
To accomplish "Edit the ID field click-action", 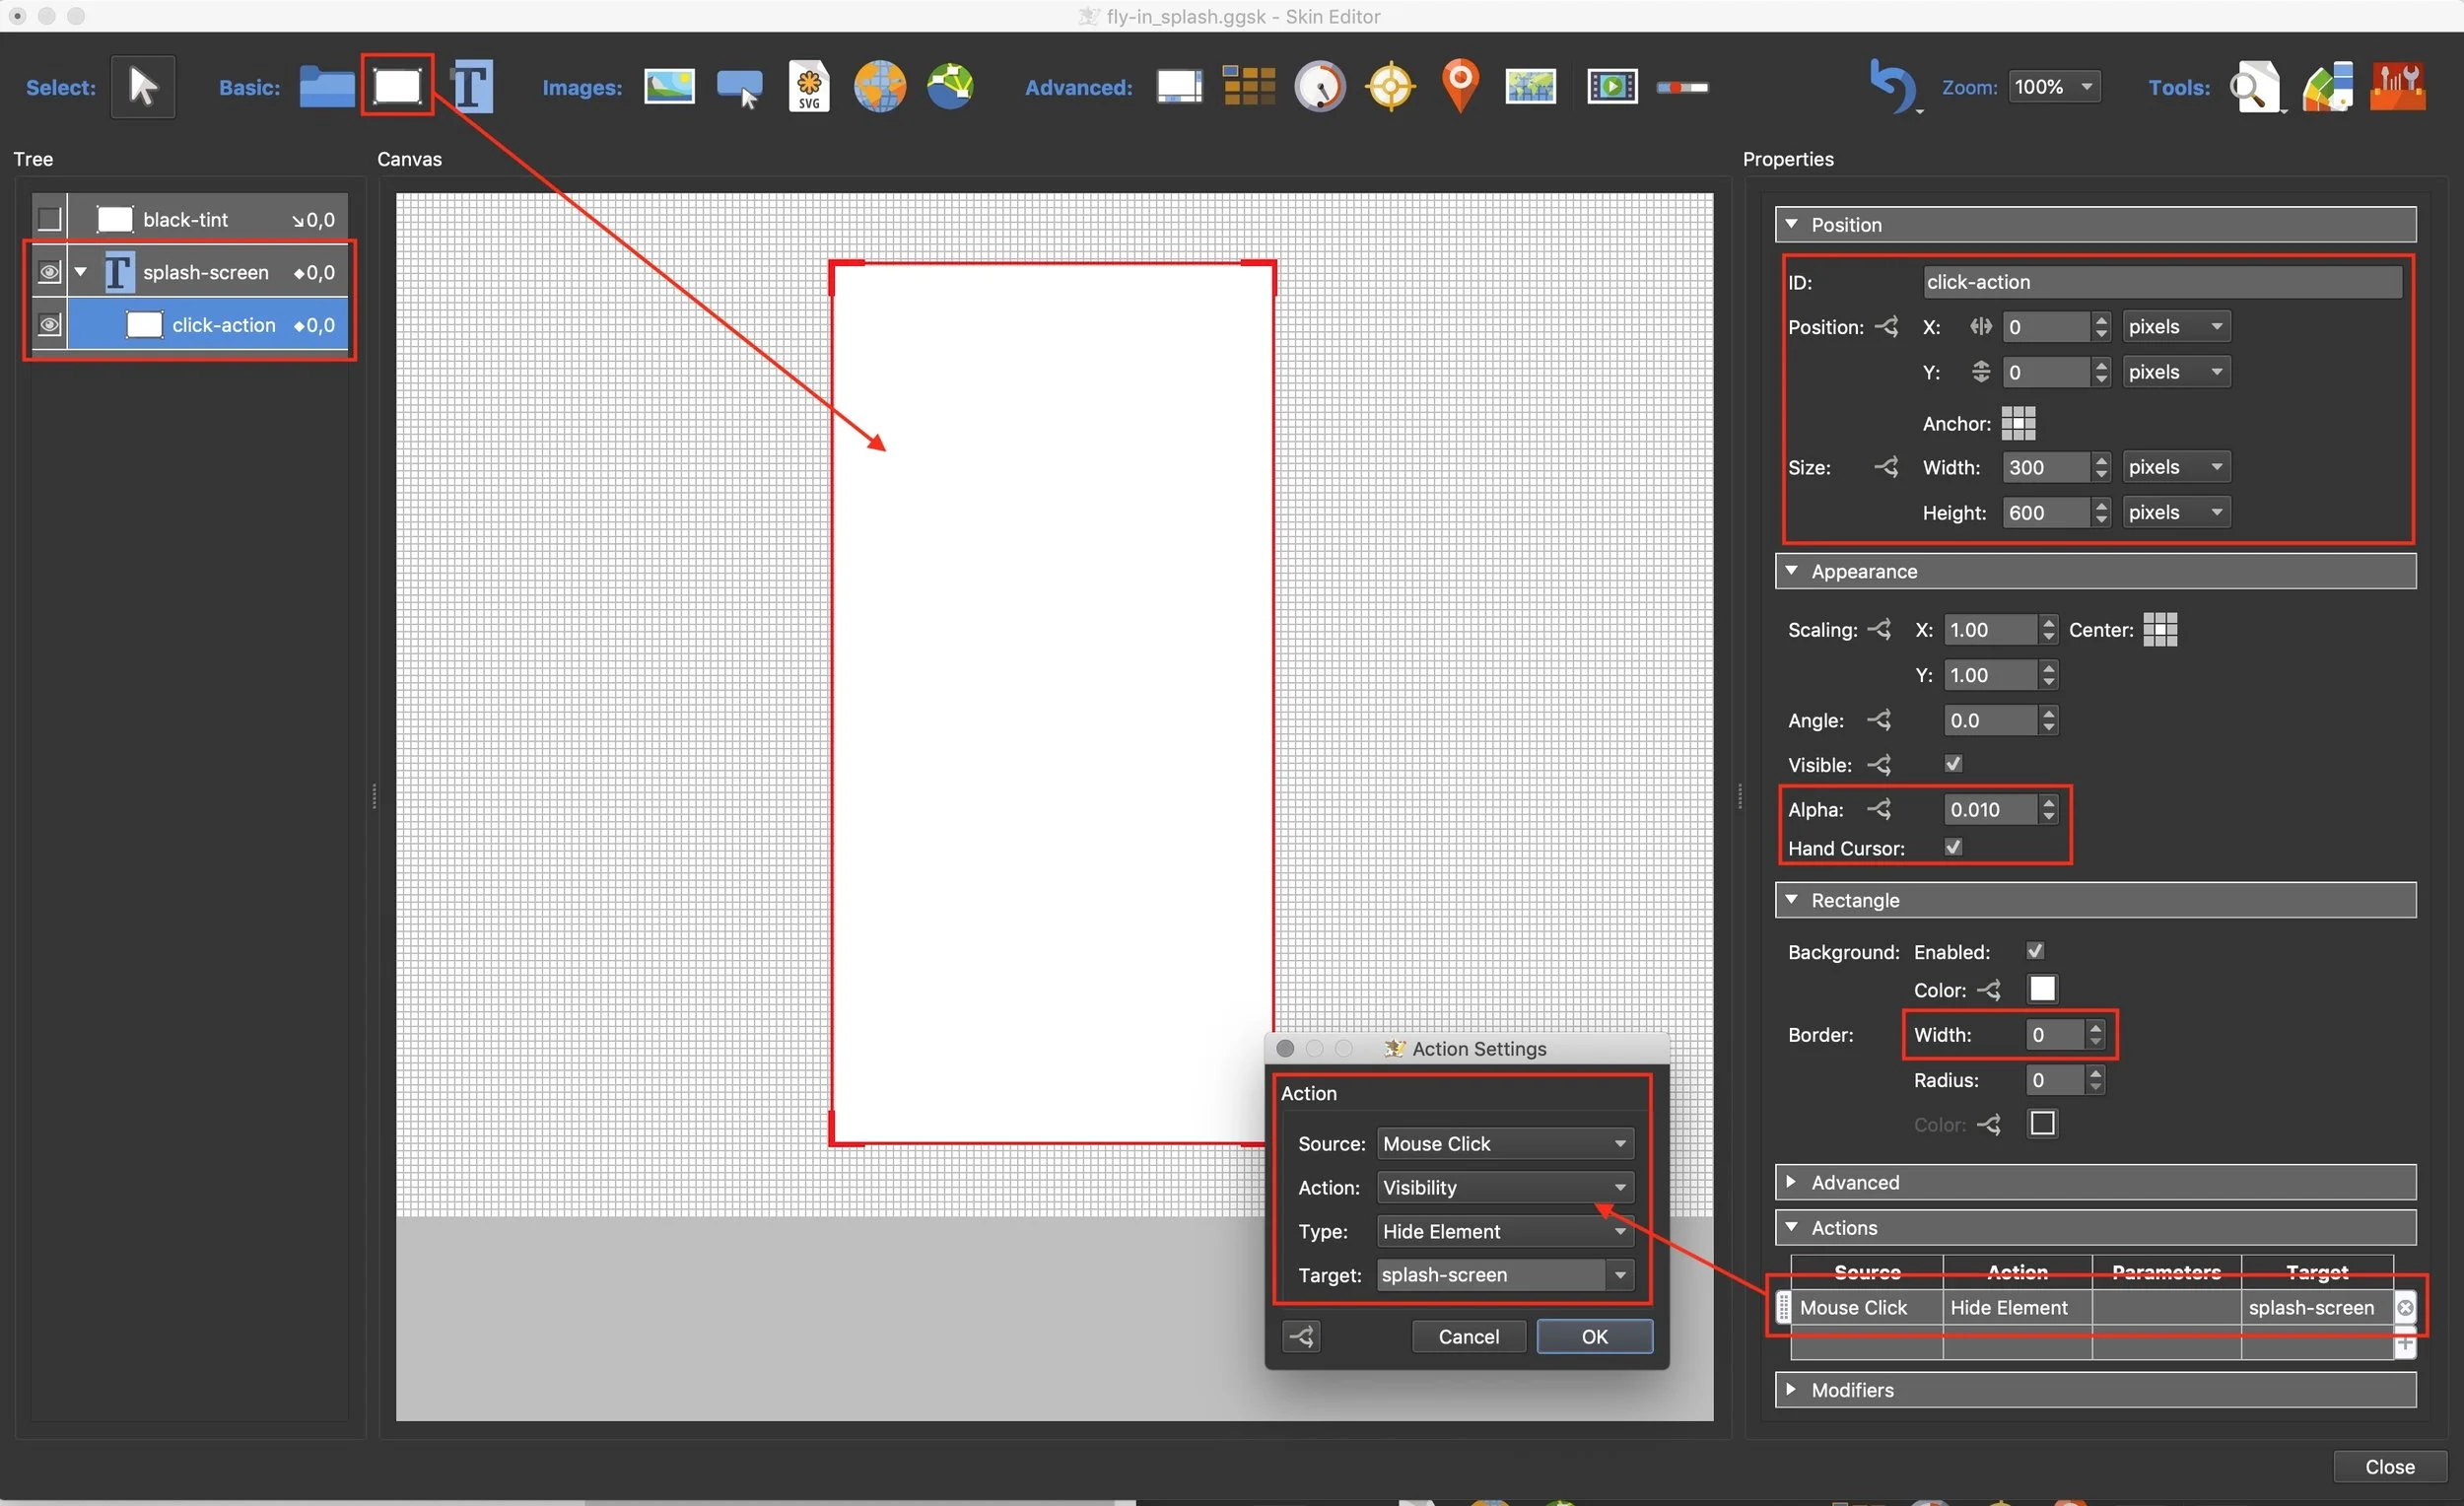I will coord(2162,282).
